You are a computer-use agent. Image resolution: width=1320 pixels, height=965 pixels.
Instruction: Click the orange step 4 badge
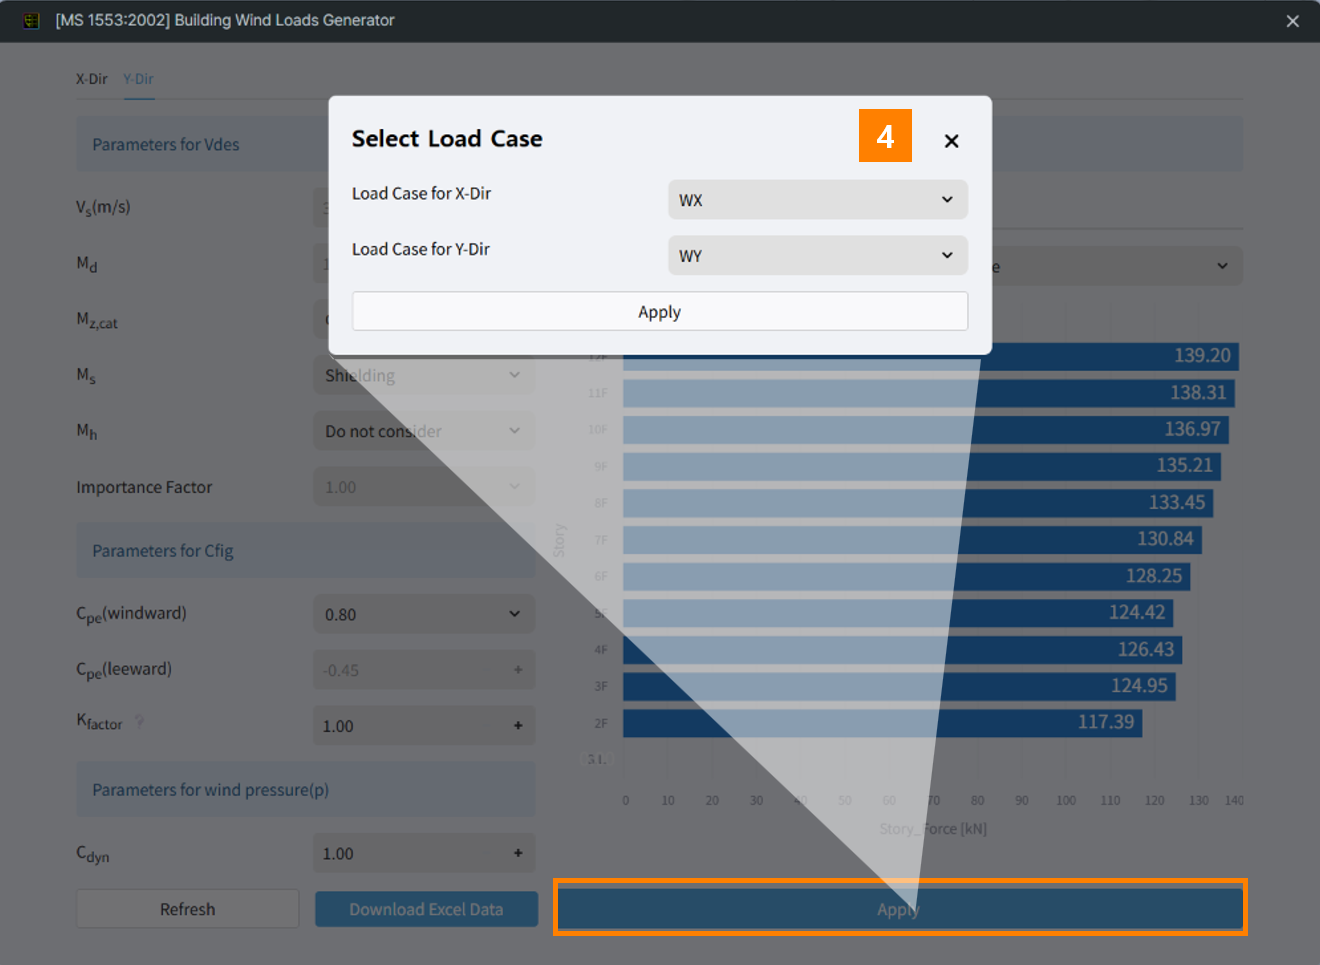tap(885, 136)
